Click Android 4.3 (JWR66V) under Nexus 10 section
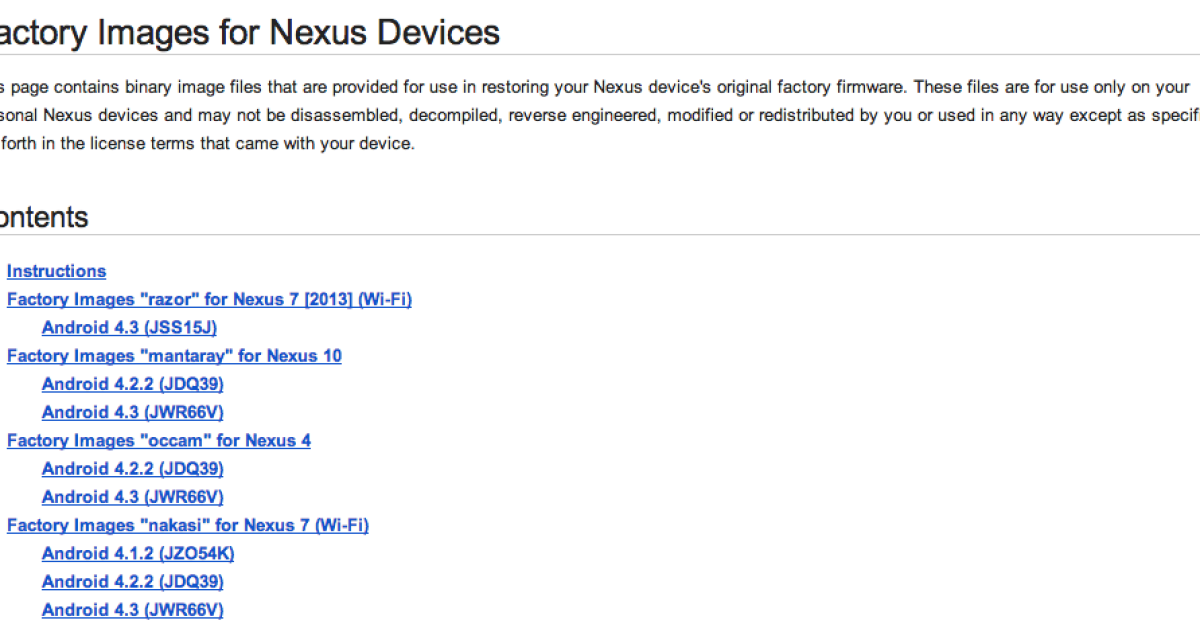The image size is (1200, 628). [x=132, y=412]
